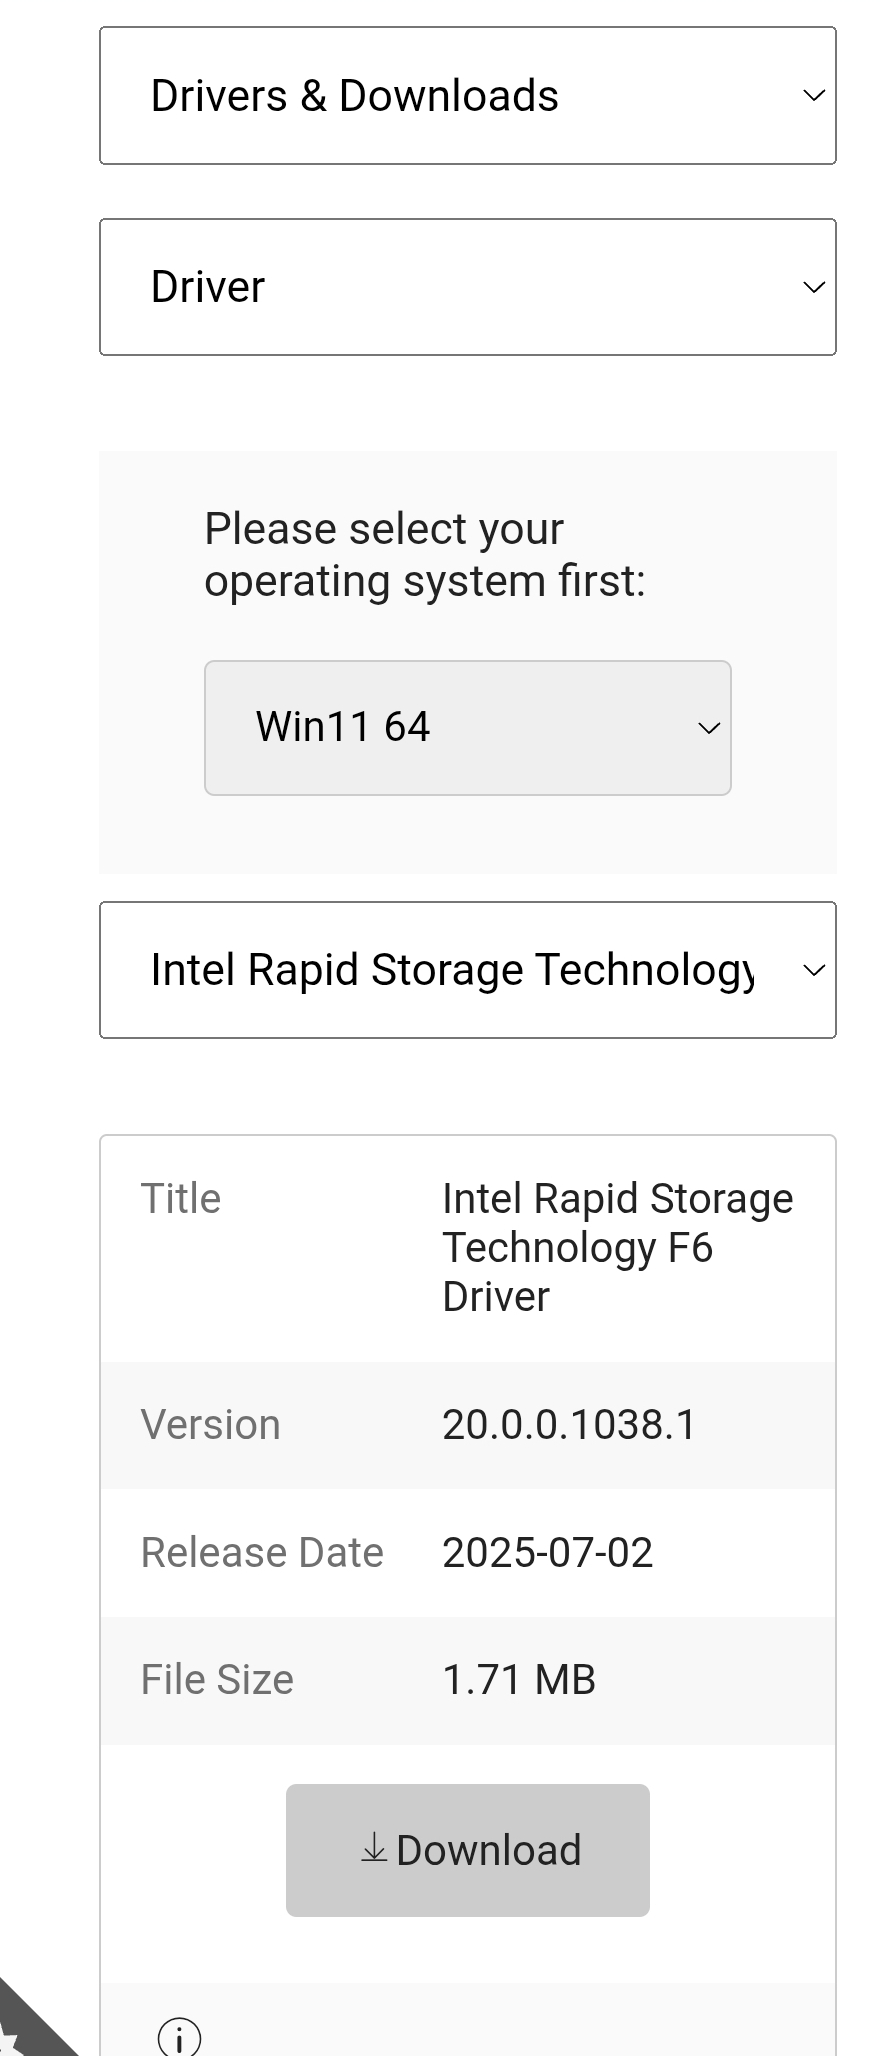Click the Version row label
The width and height of the screenshot is (884, 2056).
point(210,1425)
